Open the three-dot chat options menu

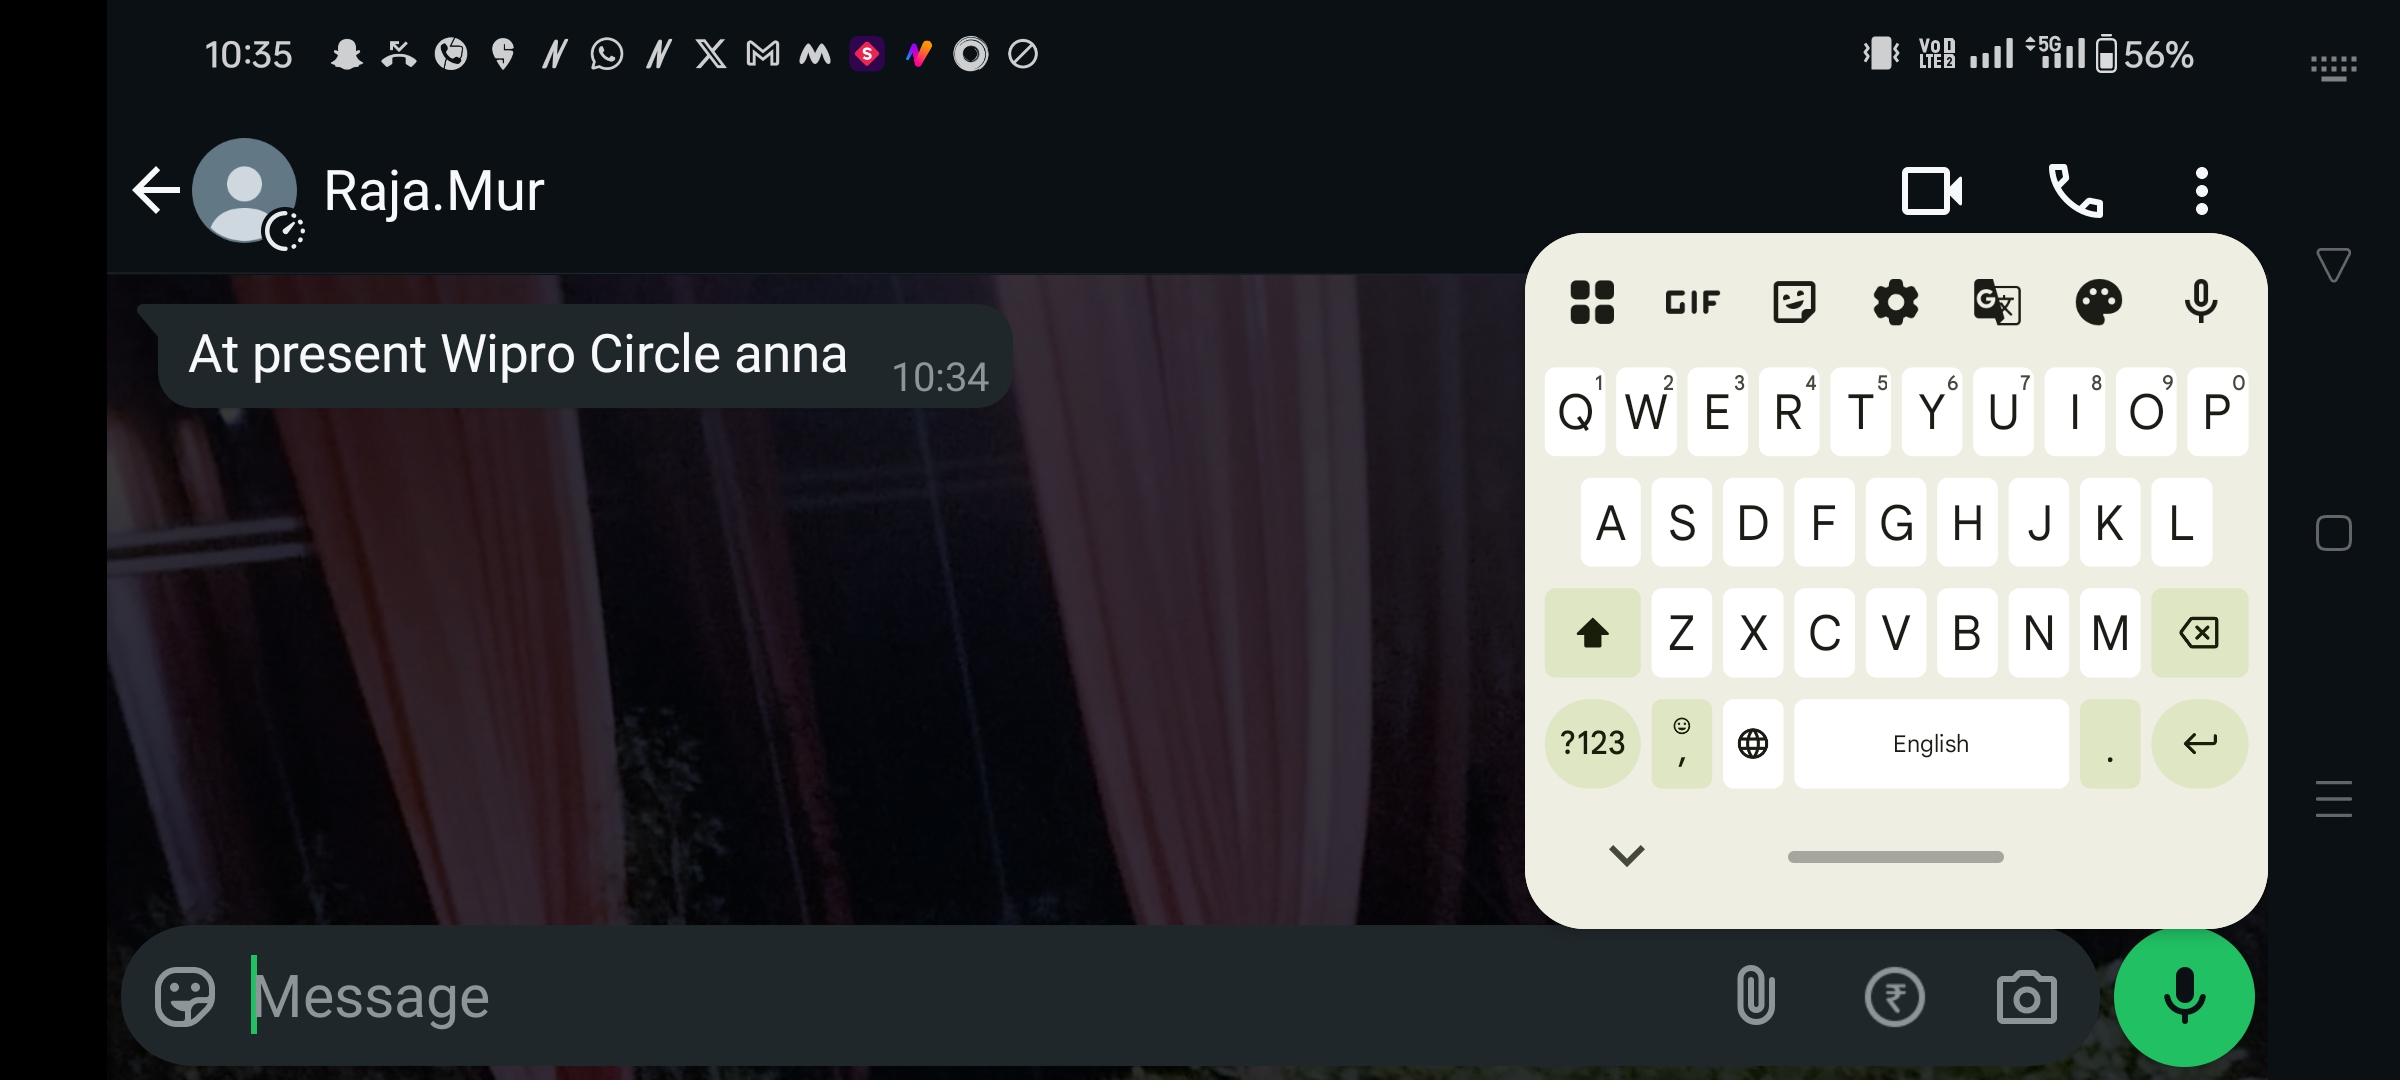click(2201, 191)
